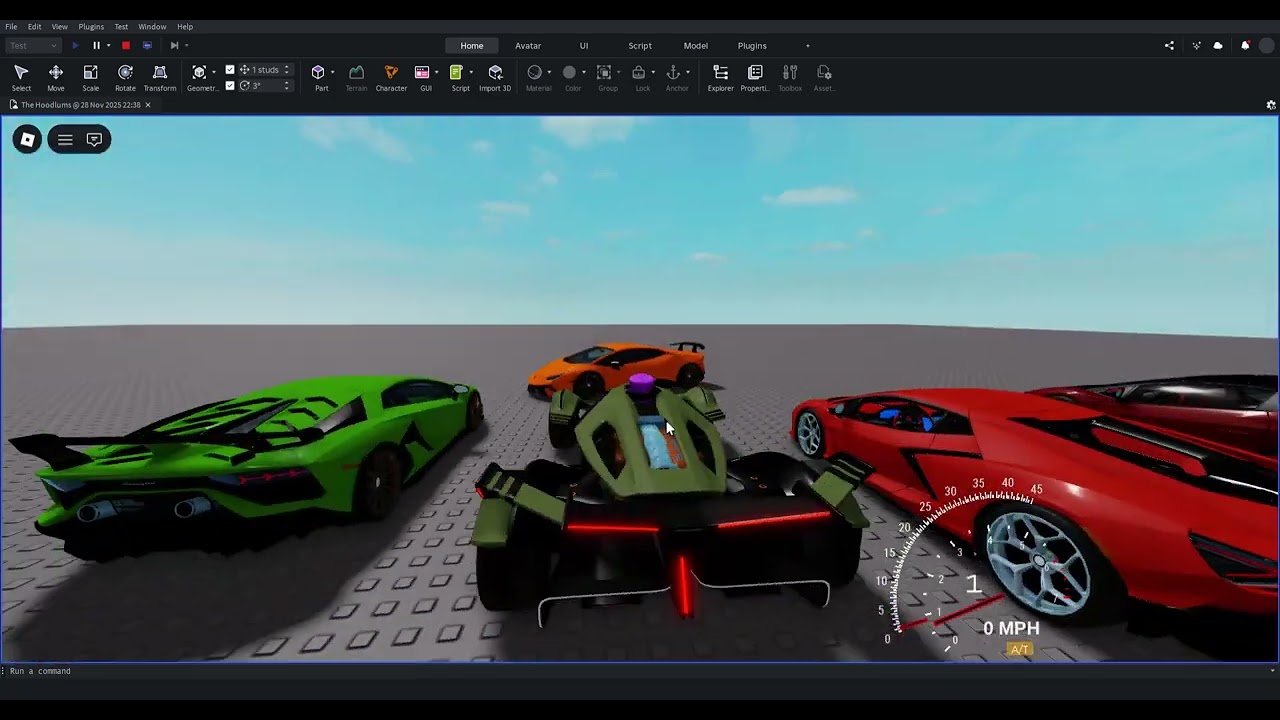Screen dimensions: 1280x720
Task: Pick the Scale tool
Action: tap(90, 78)
